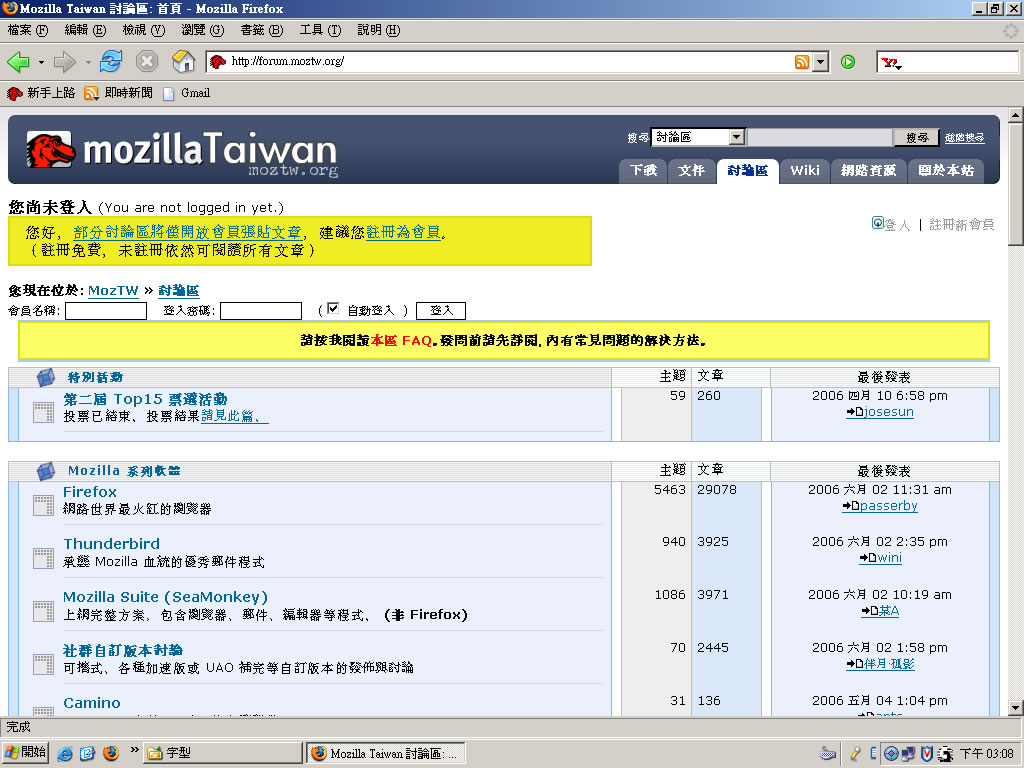The width and height of the screenshot is (1024, 768).
Task: Click the 會員名稱 username input field
Action: click(x=106, y=311)
